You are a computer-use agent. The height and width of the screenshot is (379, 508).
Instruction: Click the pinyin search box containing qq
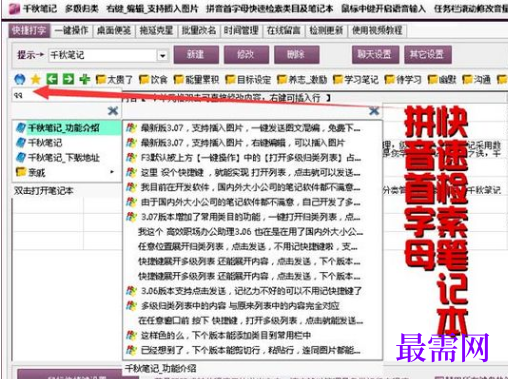tap(67, 95)
